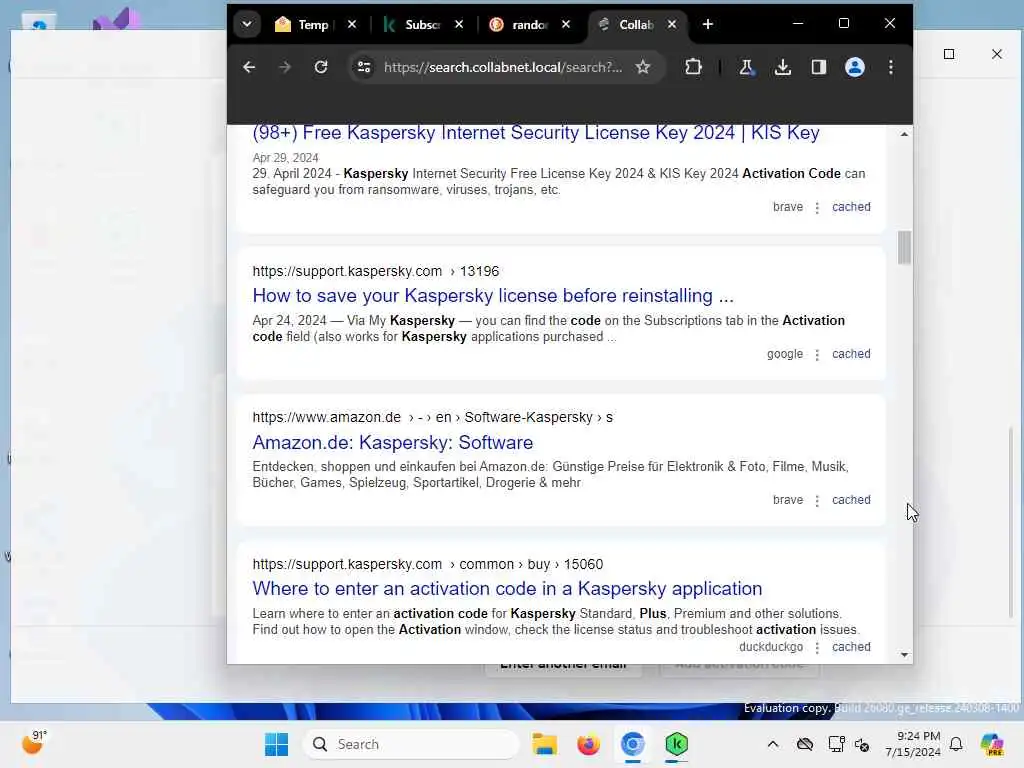Open Firefox from the taskbar

tap(588, 744)
